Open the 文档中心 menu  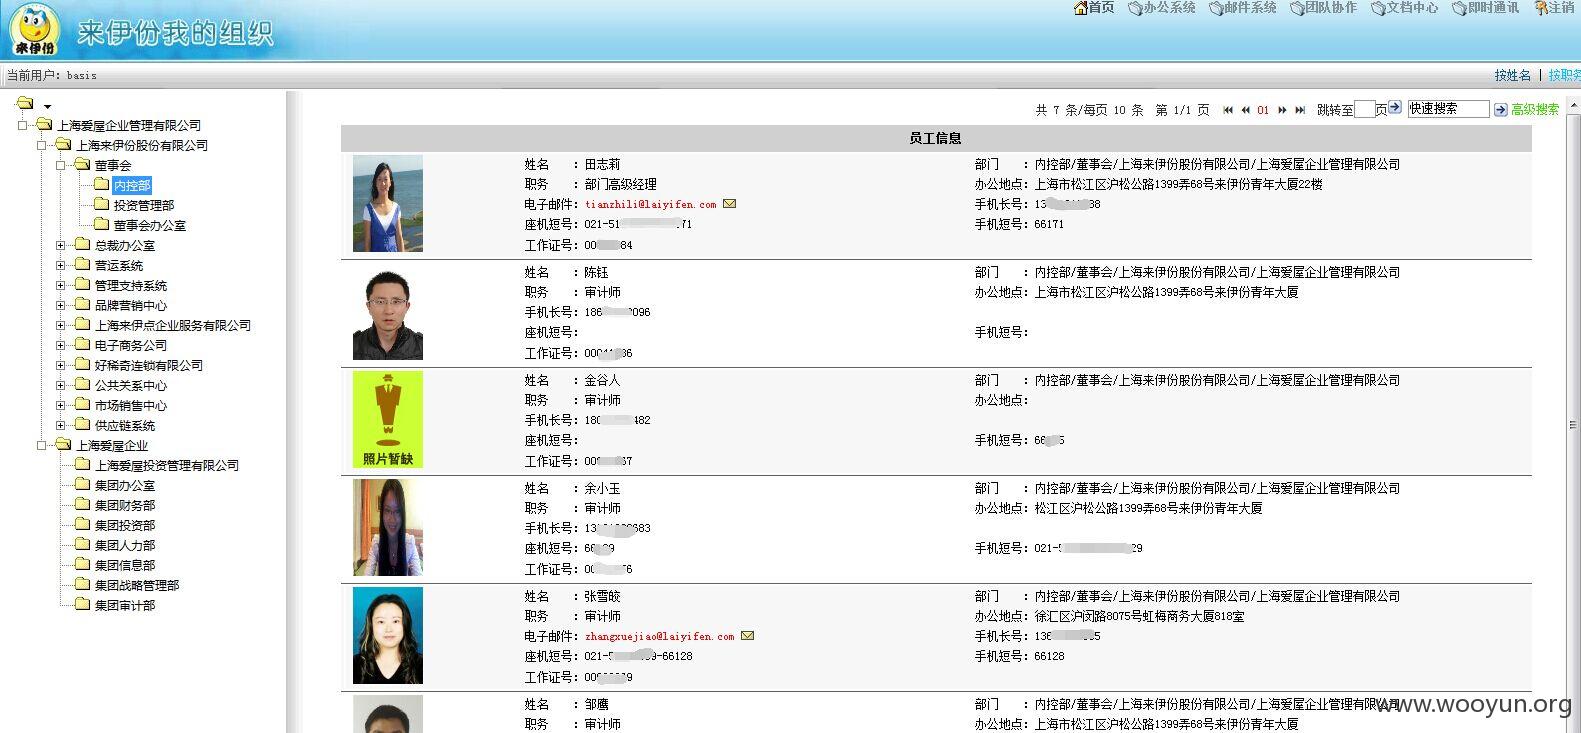[x=1405, y=8]
